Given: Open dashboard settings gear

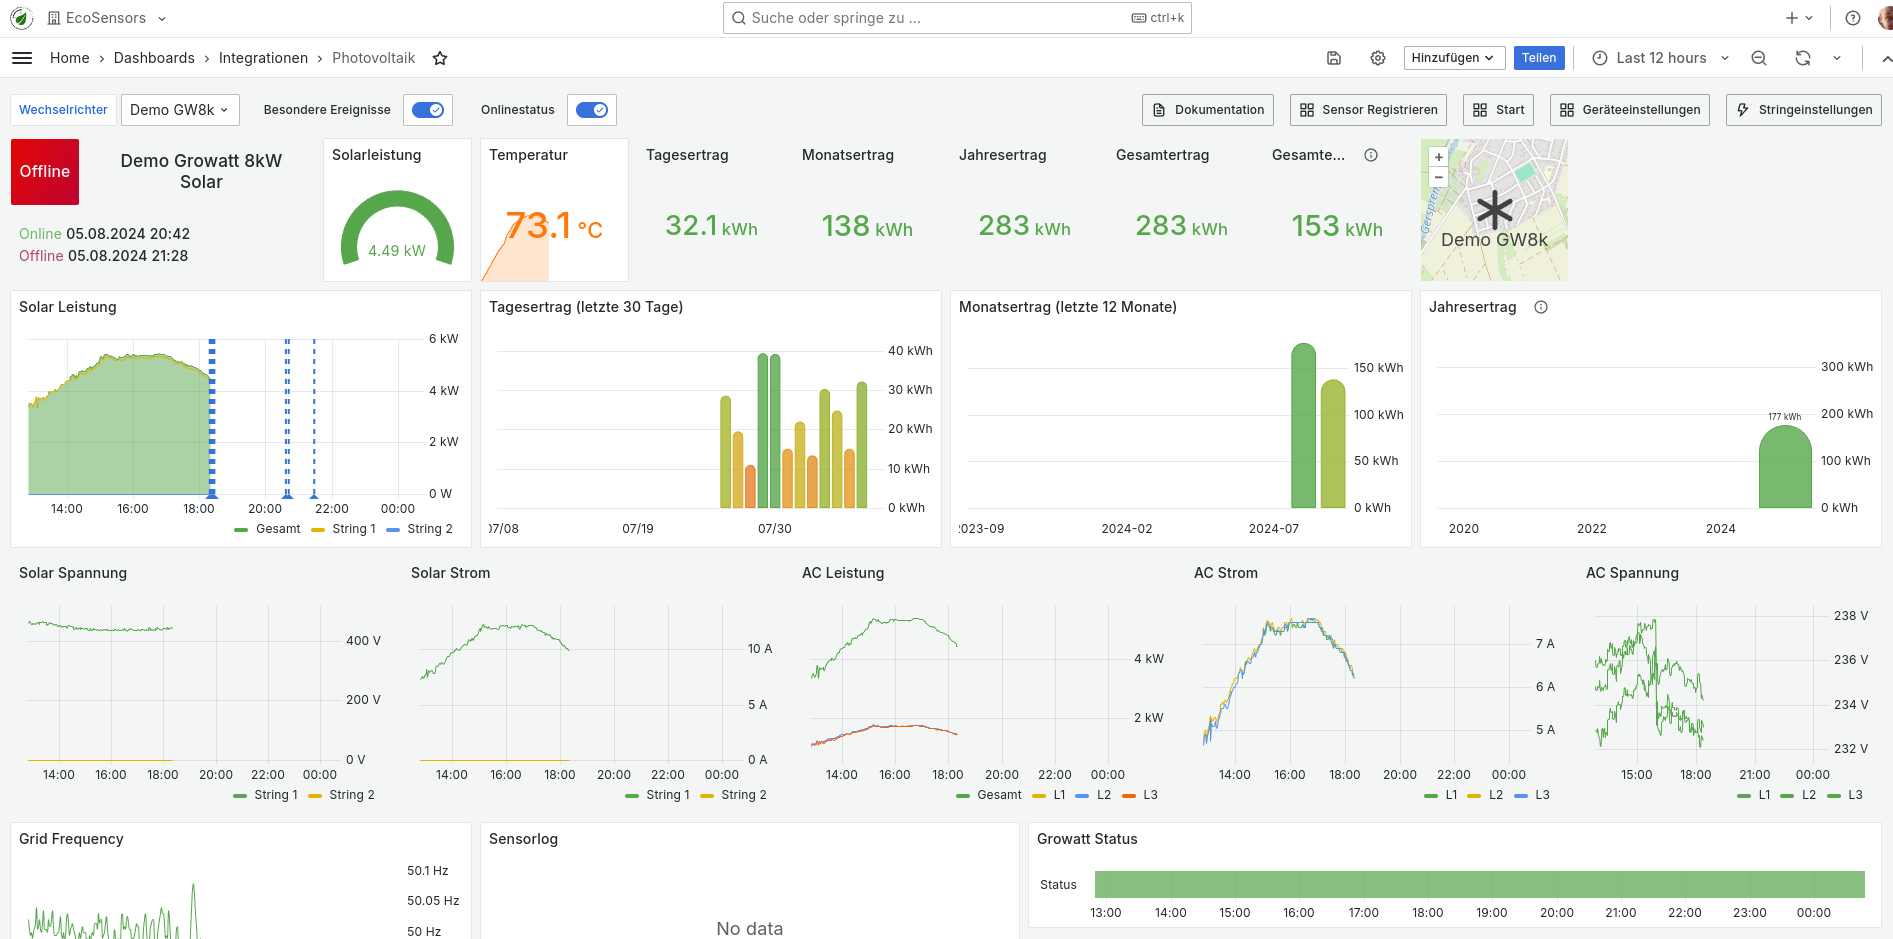Looking at the screenshot, I should click(1378, 58).
